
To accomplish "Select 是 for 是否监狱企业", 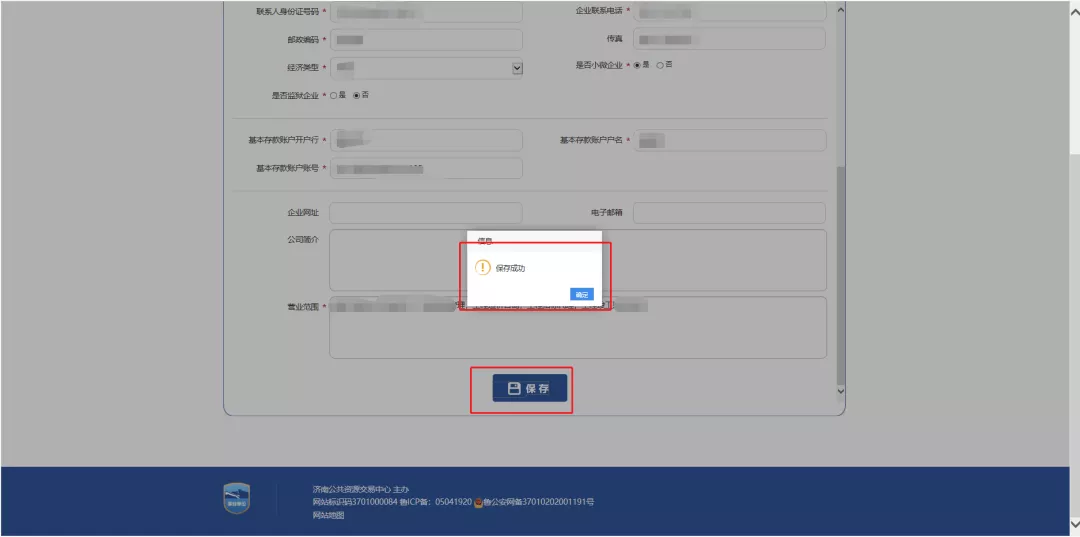I will [333, 95].
